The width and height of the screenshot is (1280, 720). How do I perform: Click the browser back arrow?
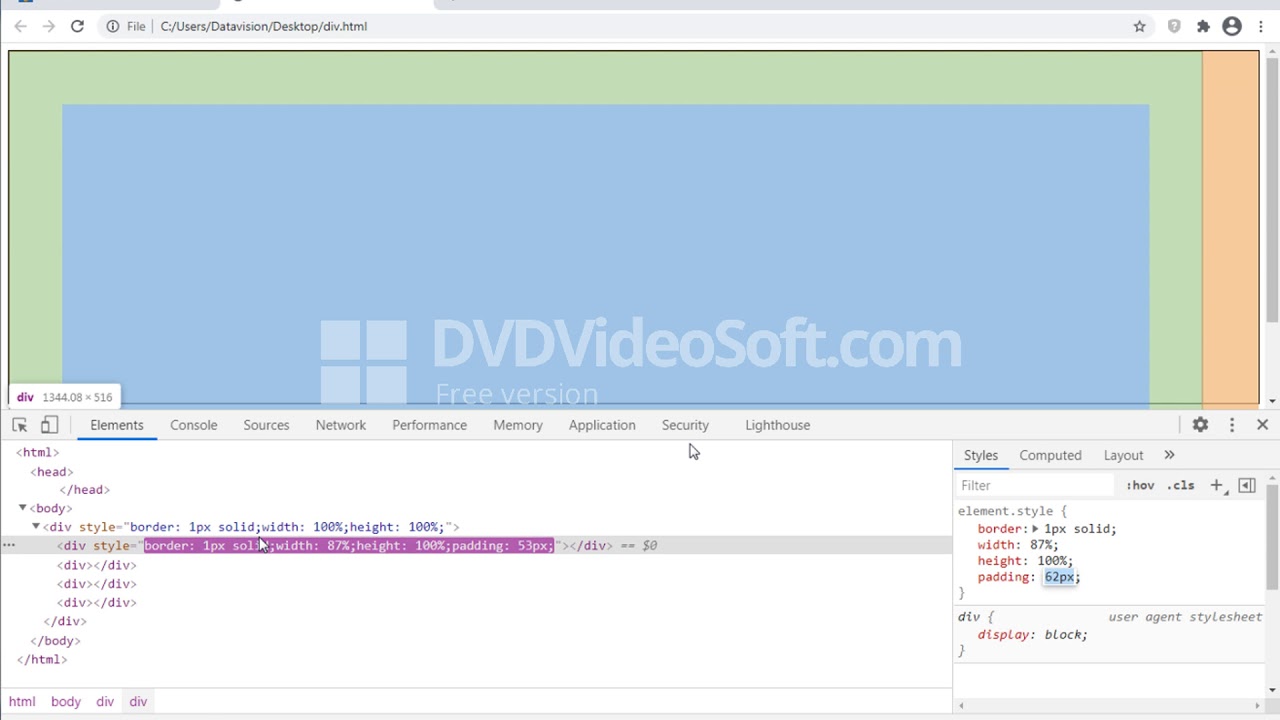[x=20, y=26]
